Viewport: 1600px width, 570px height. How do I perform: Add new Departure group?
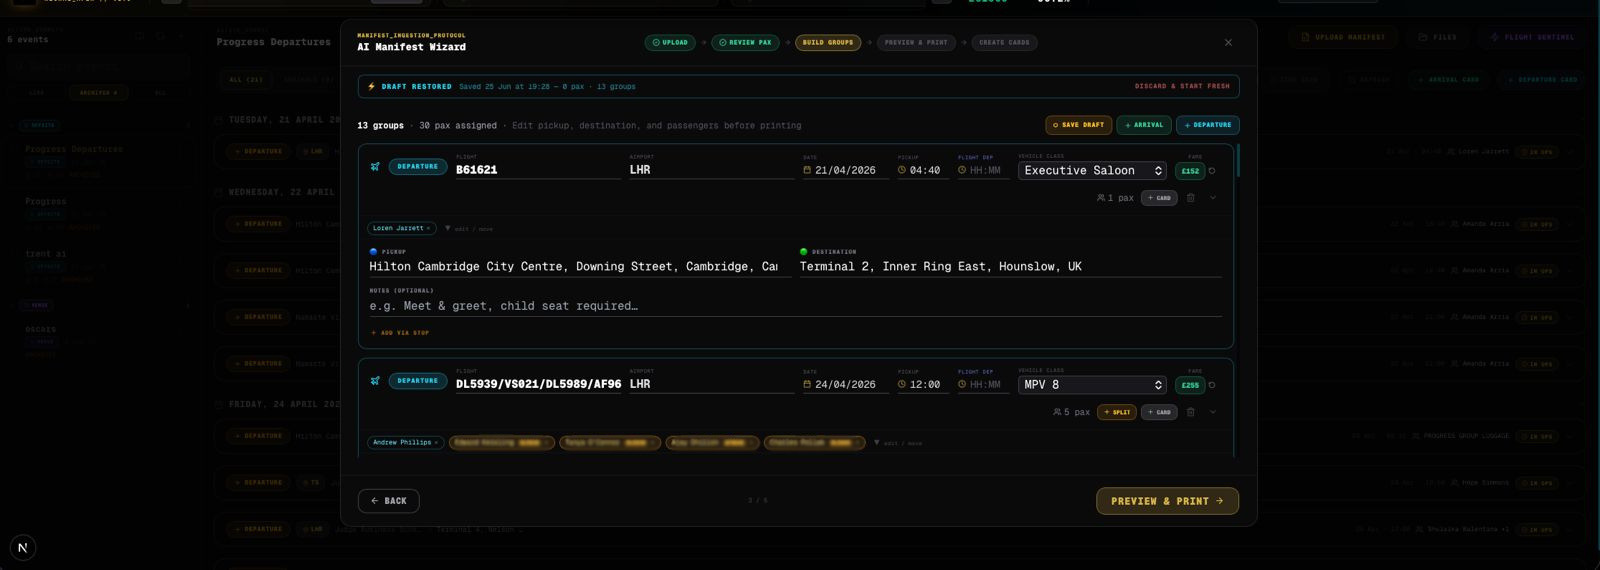click(x=1208, y=125)
